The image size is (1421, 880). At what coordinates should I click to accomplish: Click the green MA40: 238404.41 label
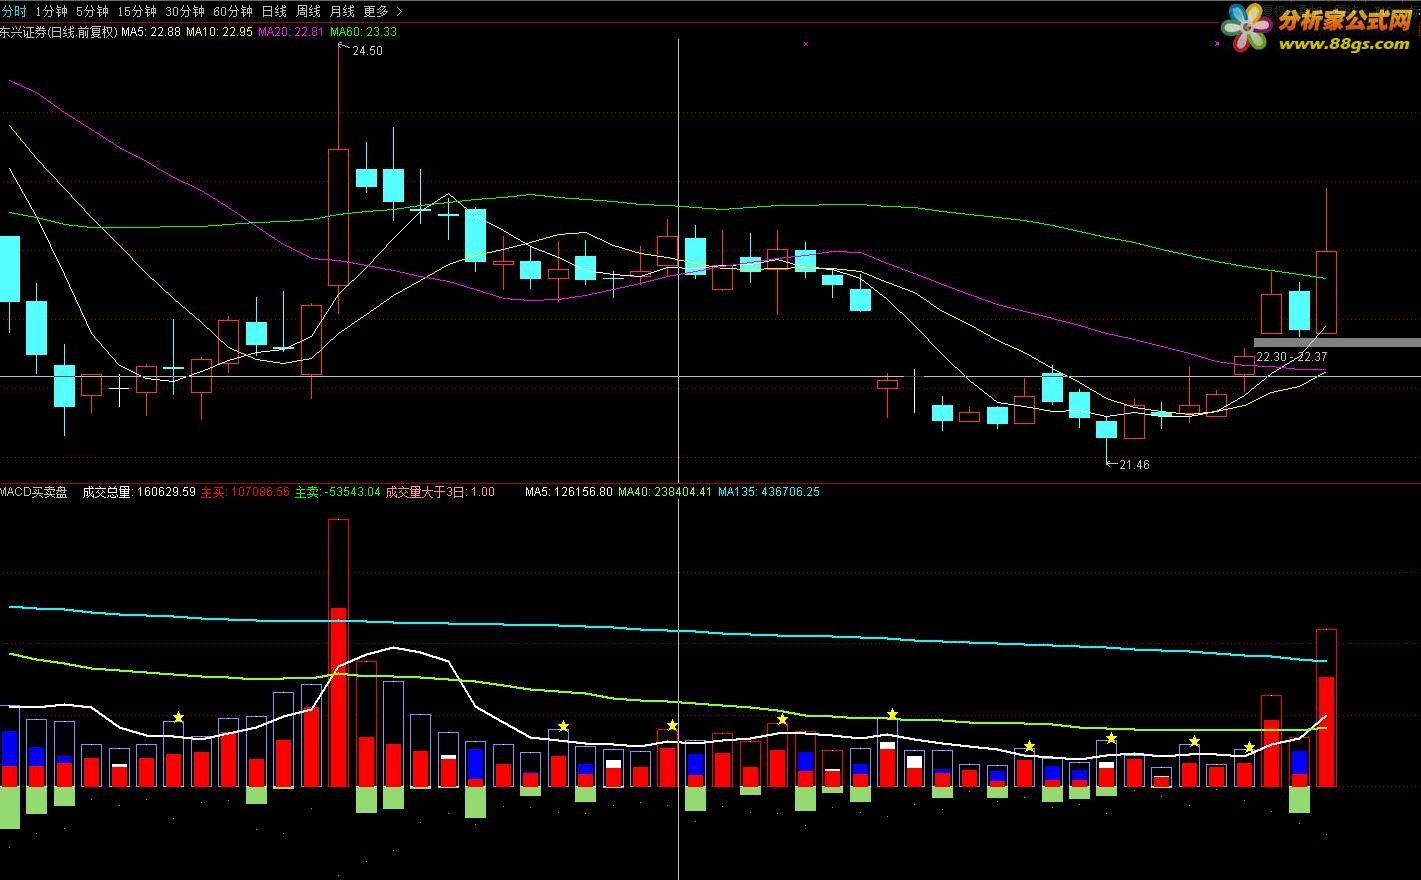point(665,492)
